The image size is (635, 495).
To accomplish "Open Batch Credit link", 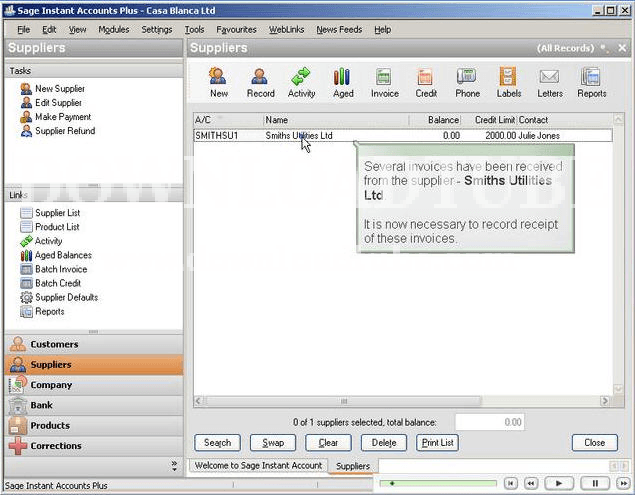I will [51, 283].
